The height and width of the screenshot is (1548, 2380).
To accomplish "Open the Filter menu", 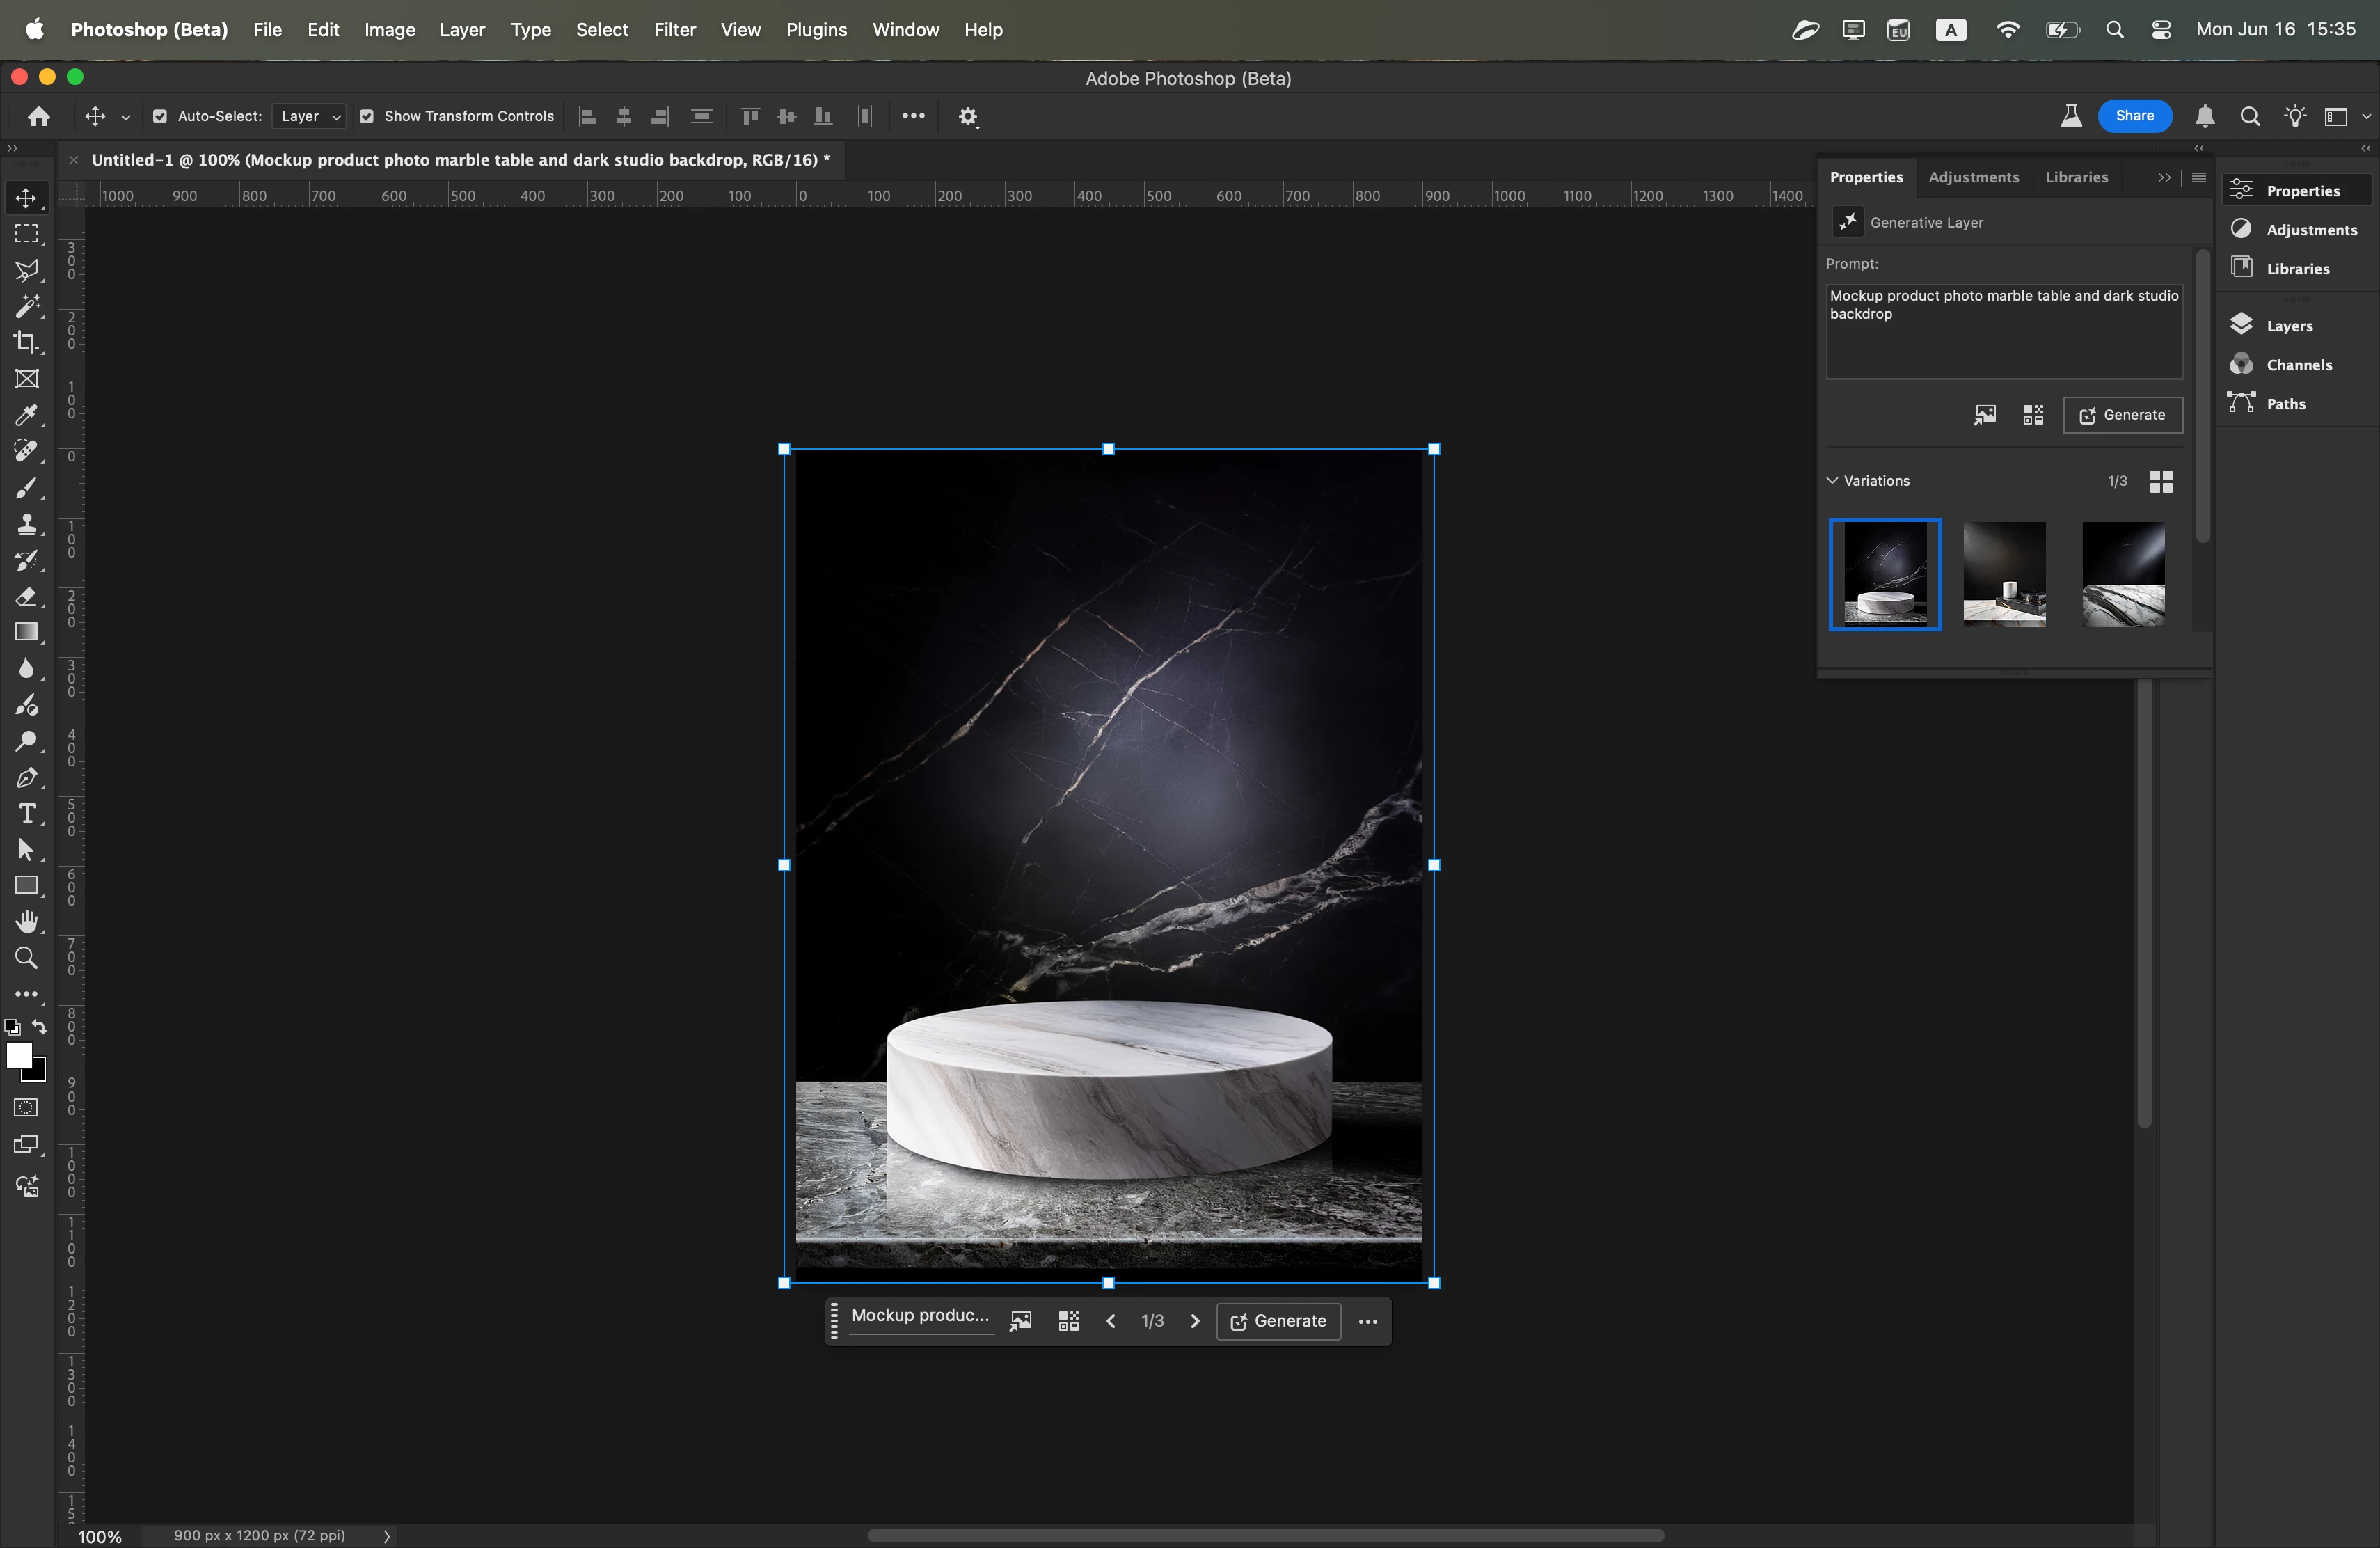I will click(x=674, y=30).
